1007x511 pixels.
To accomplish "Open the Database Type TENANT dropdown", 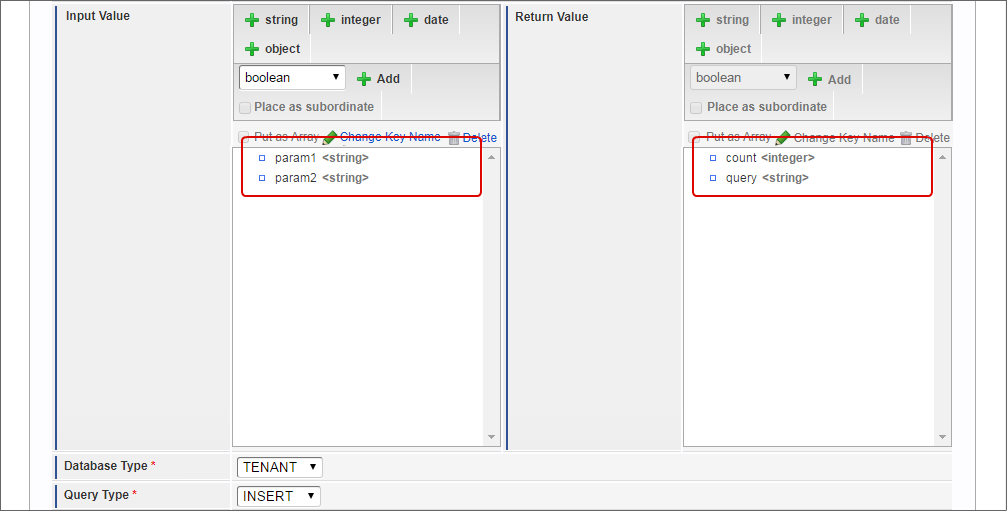I will tap(279, 467).
